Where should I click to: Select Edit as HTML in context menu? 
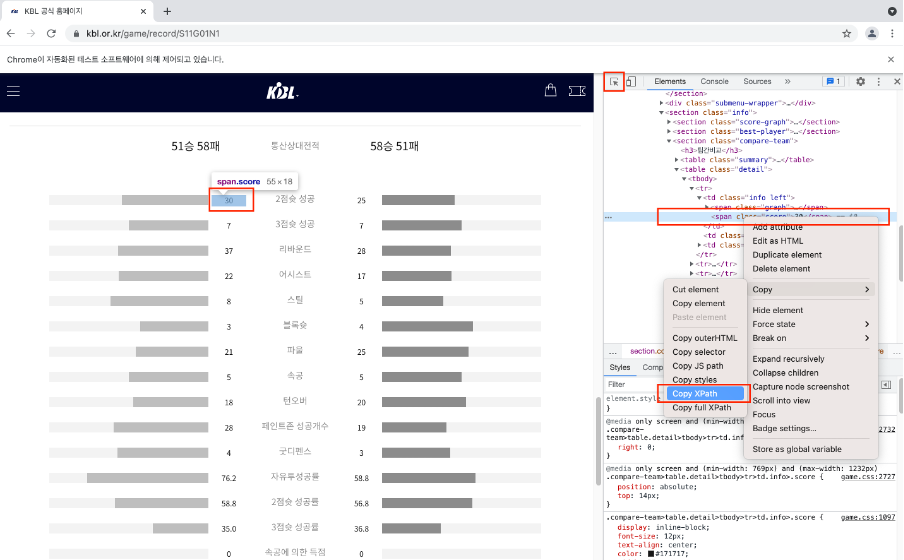tap(778, 241)
